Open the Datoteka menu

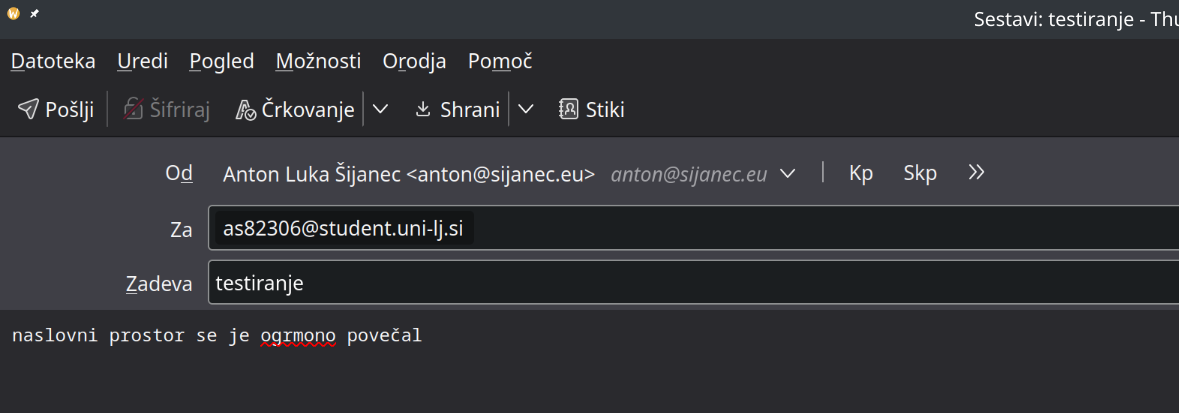(53, 61)
